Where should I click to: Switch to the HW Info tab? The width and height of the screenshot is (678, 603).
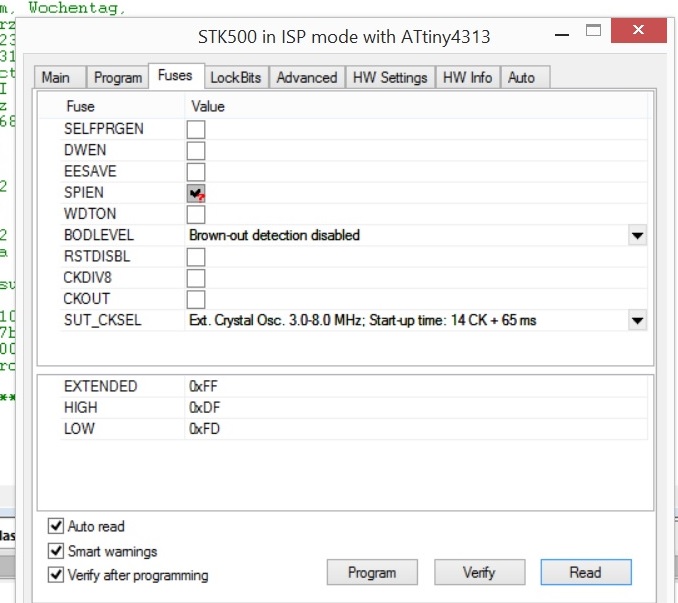click(467, 77)
